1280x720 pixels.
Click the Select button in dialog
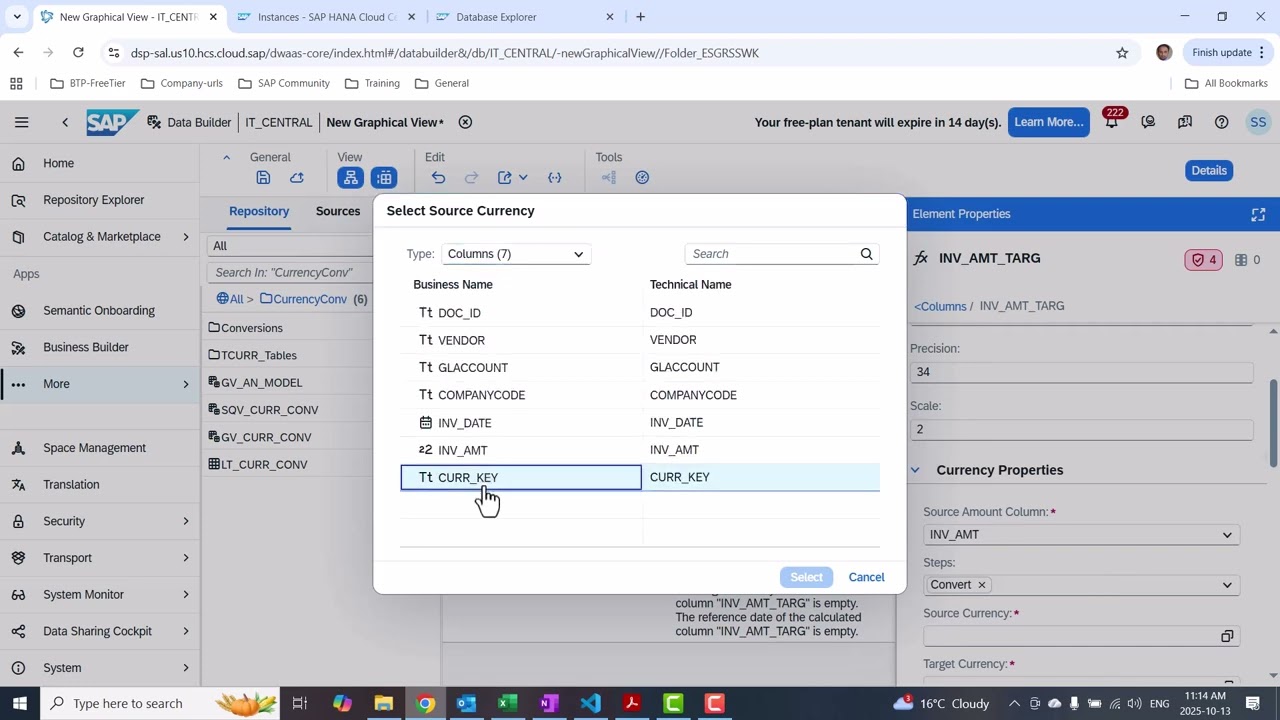coord(806,577)
